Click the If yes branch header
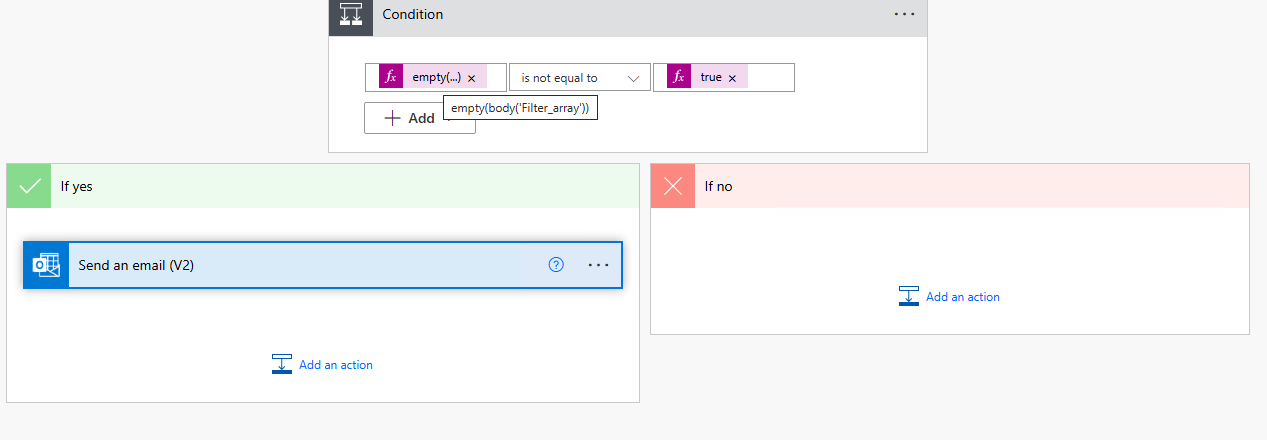This screenshot has height=440, width=1267. point(323,186)
